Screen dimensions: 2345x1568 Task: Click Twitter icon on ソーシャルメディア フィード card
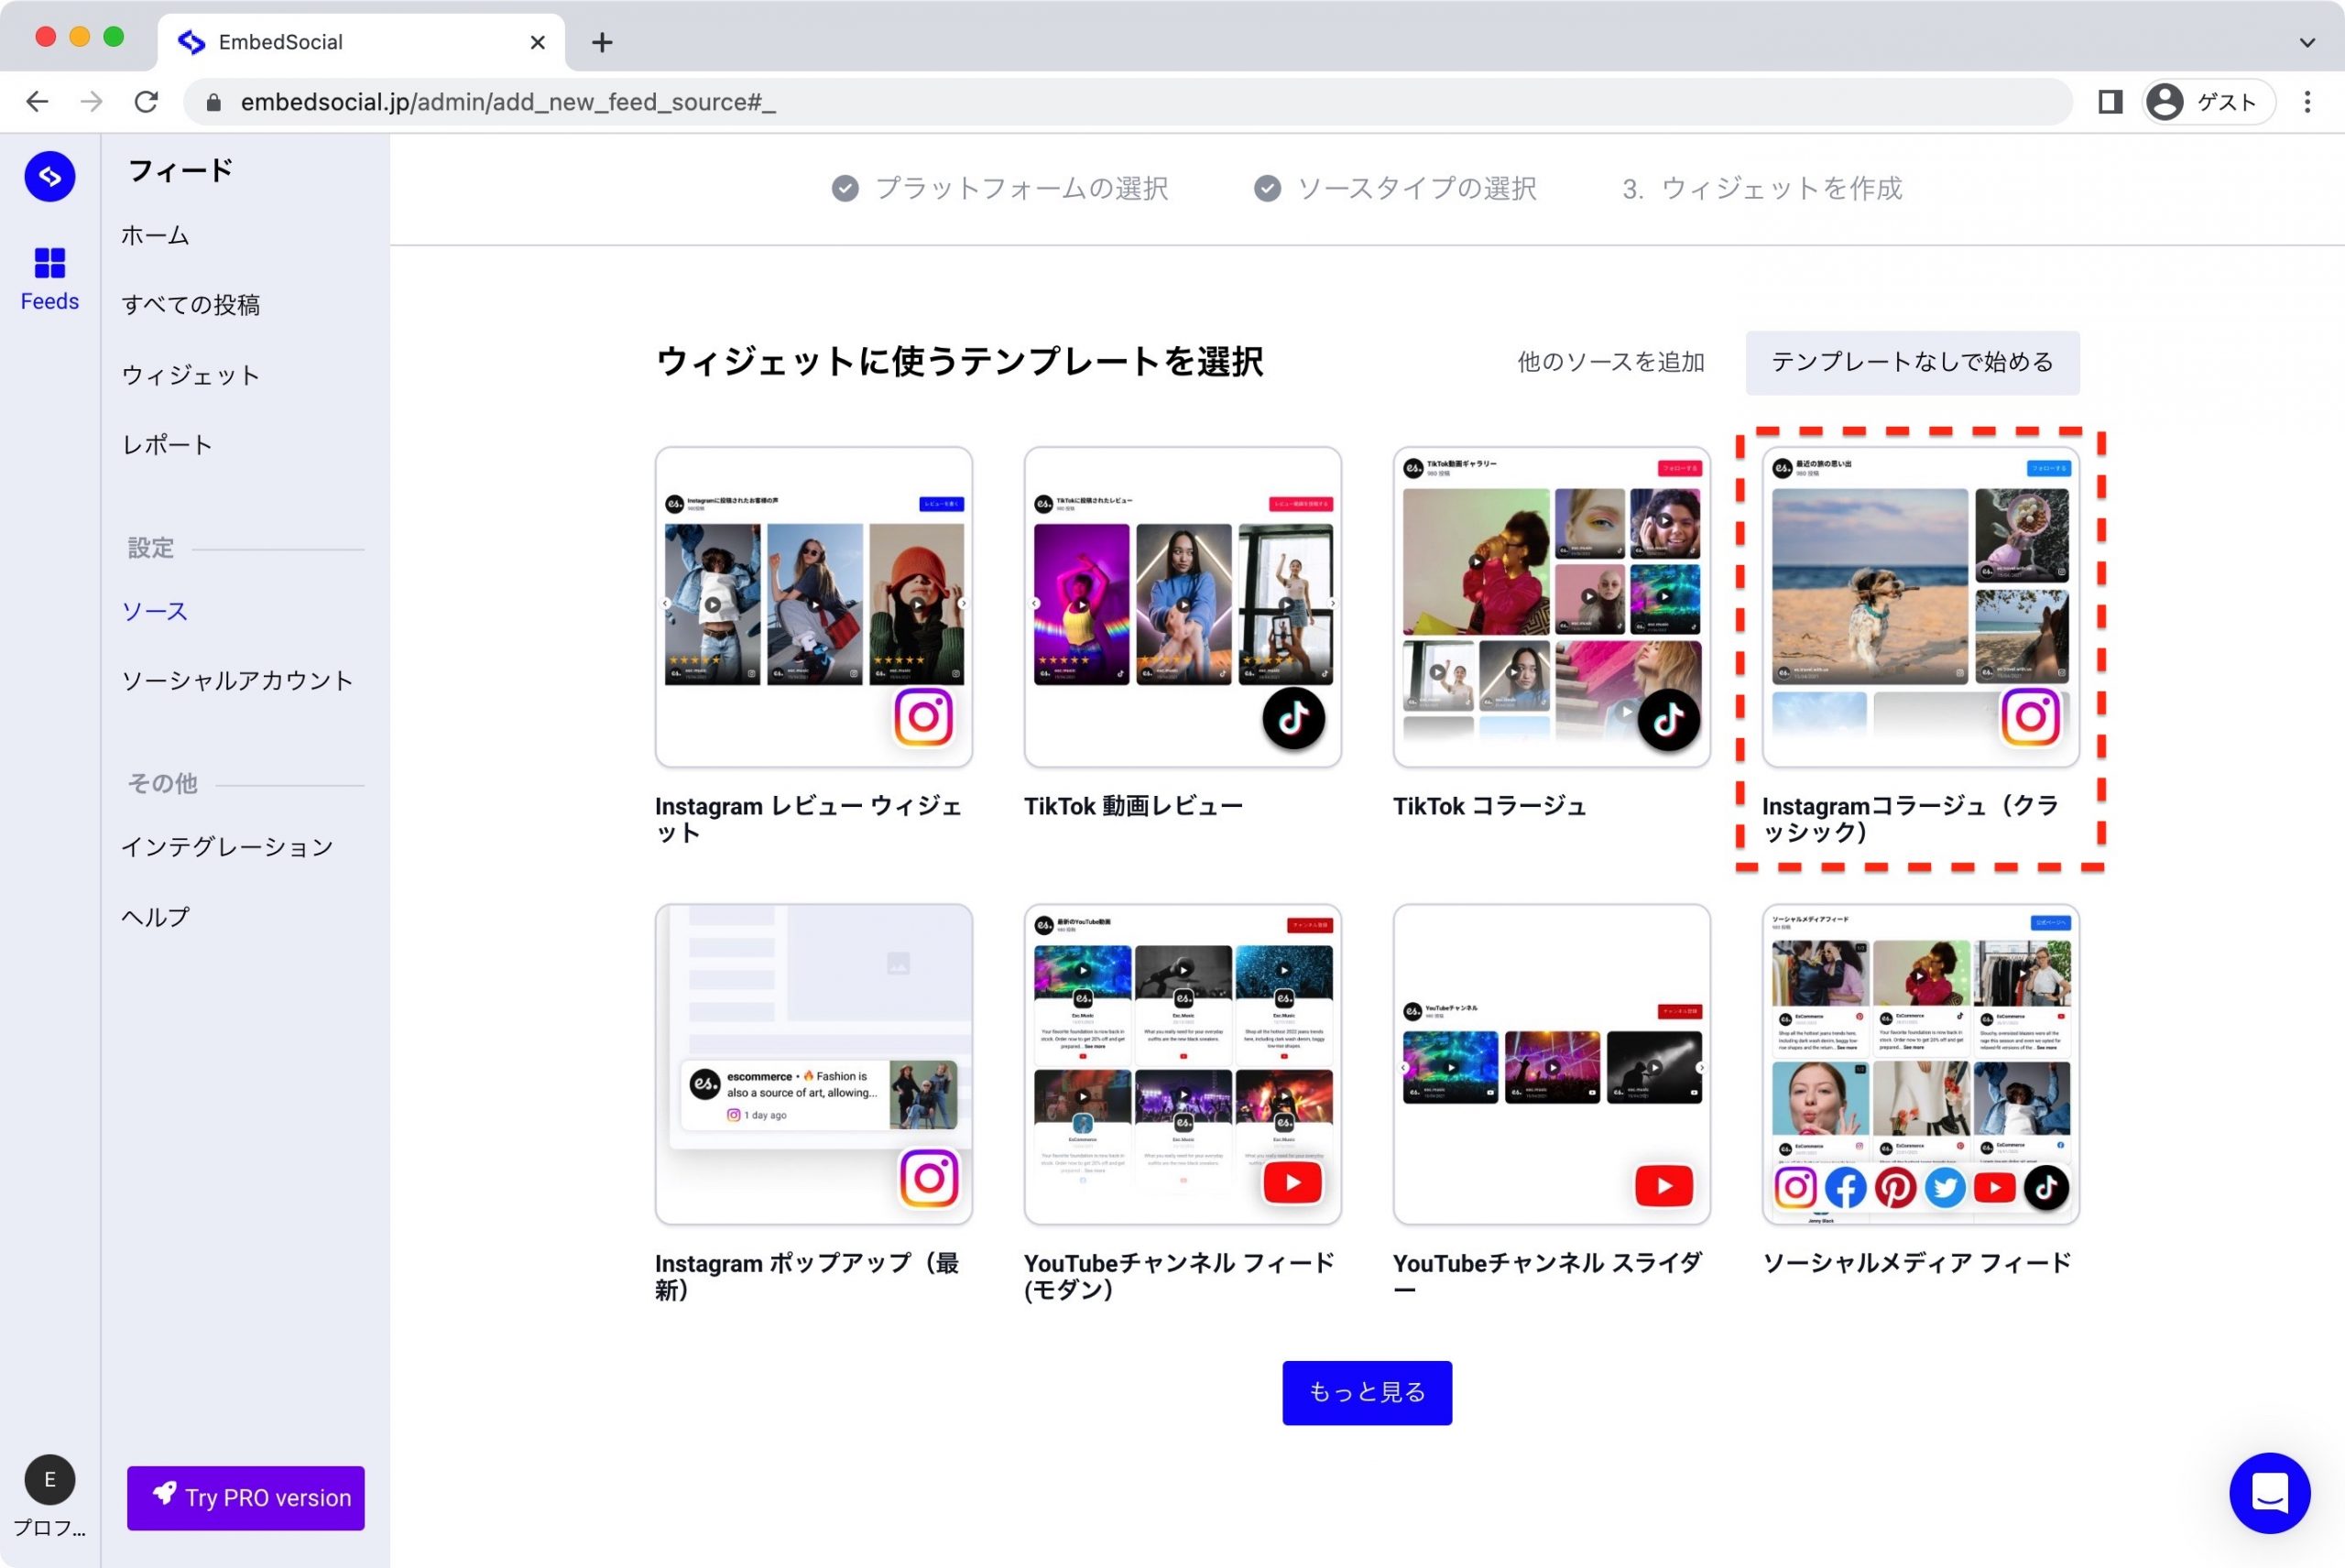1945,1188
